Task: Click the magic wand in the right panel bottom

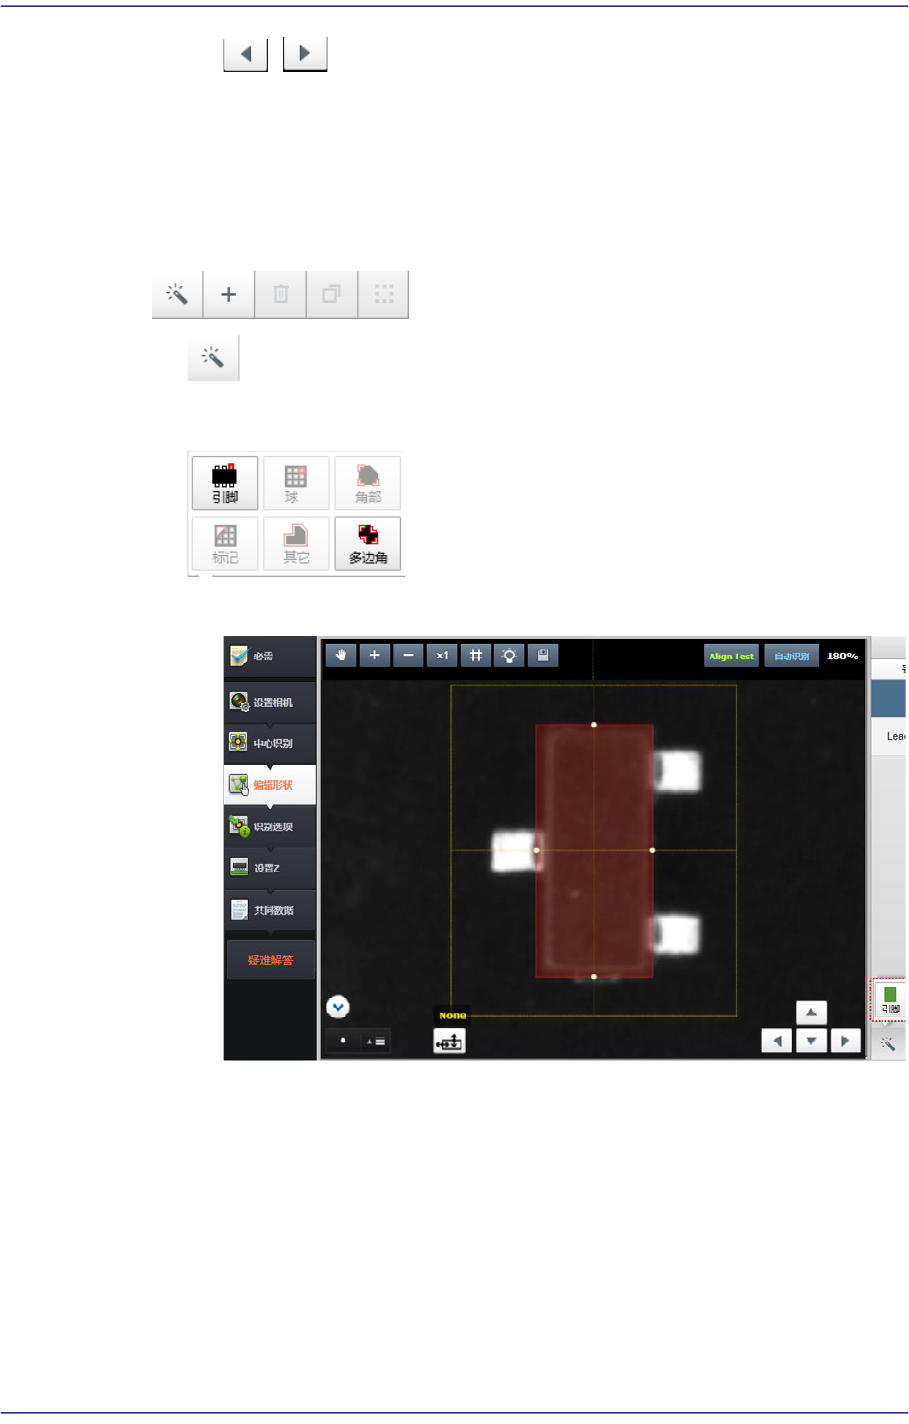Action: coord(888,1044)
